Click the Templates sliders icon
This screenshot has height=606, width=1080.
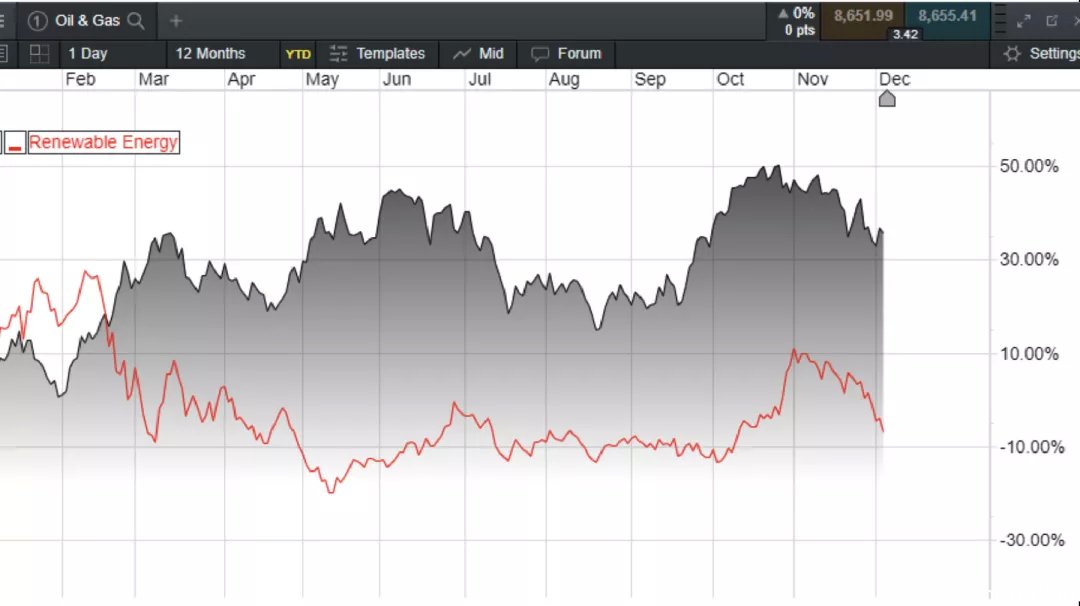point(338,54)
